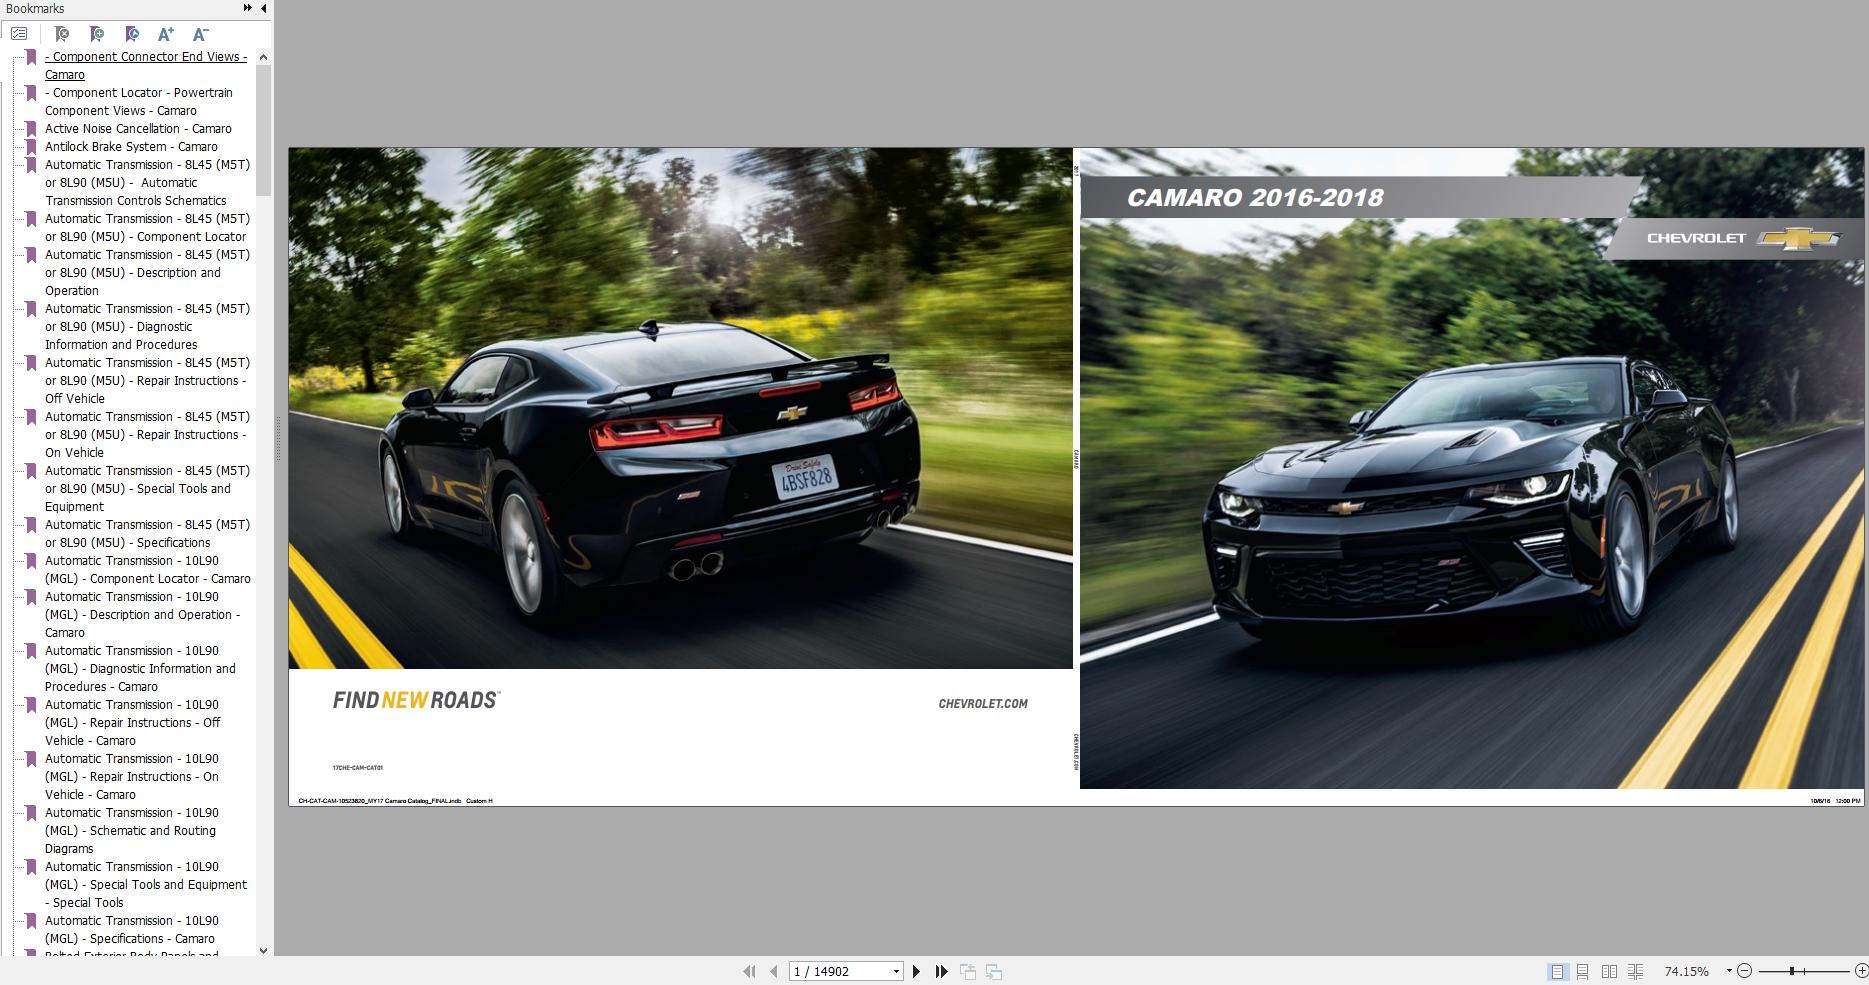
Task: Click the zoom slider track
Action: click(x=1803, y=971)
